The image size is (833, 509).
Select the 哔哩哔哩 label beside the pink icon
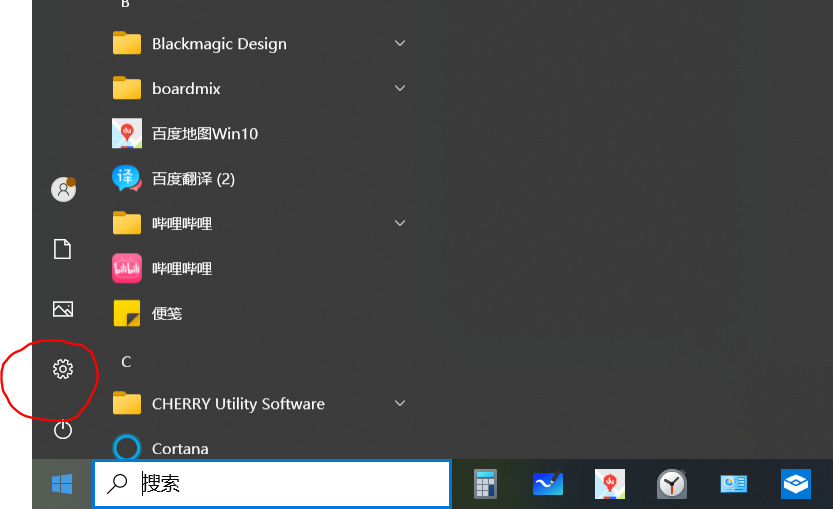click(182, 268)
